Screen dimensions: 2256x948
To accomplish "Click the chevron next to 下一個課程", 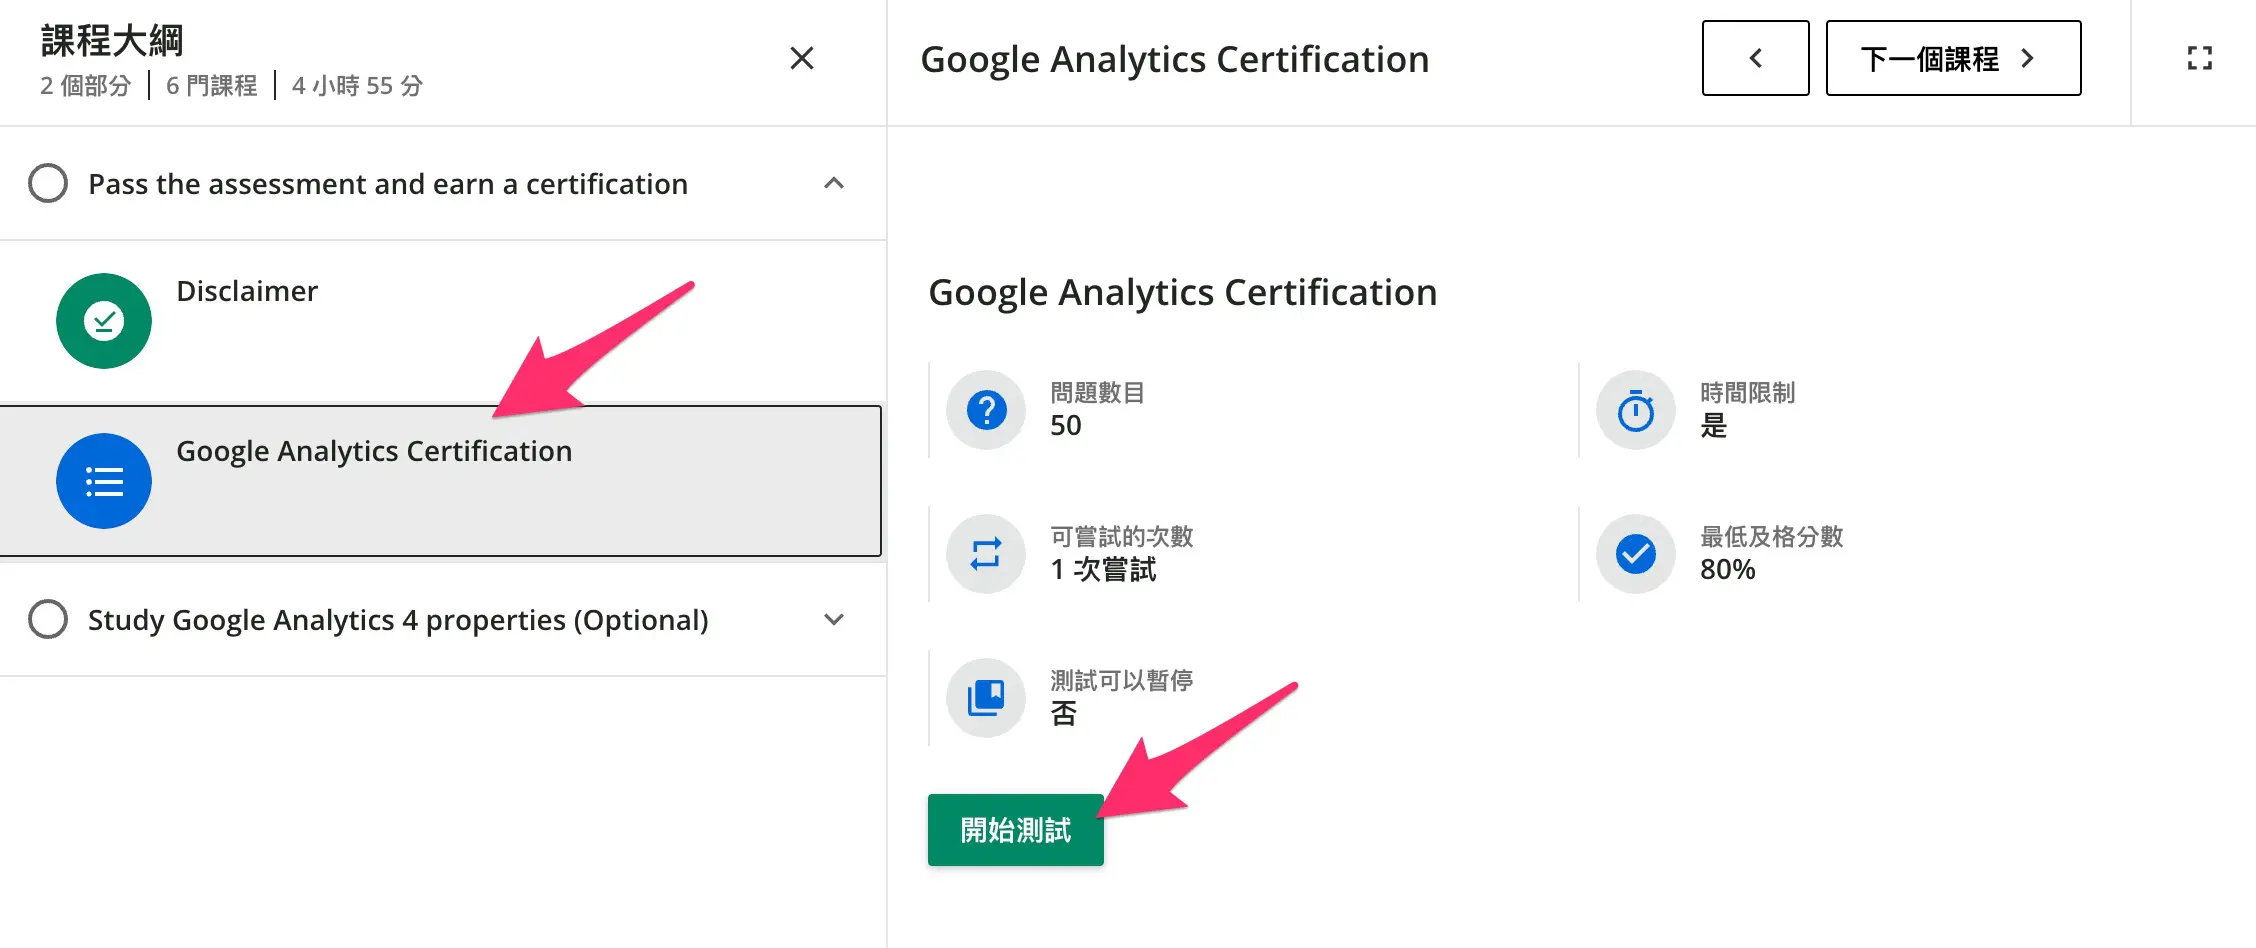I will [x=2028, y=58].
